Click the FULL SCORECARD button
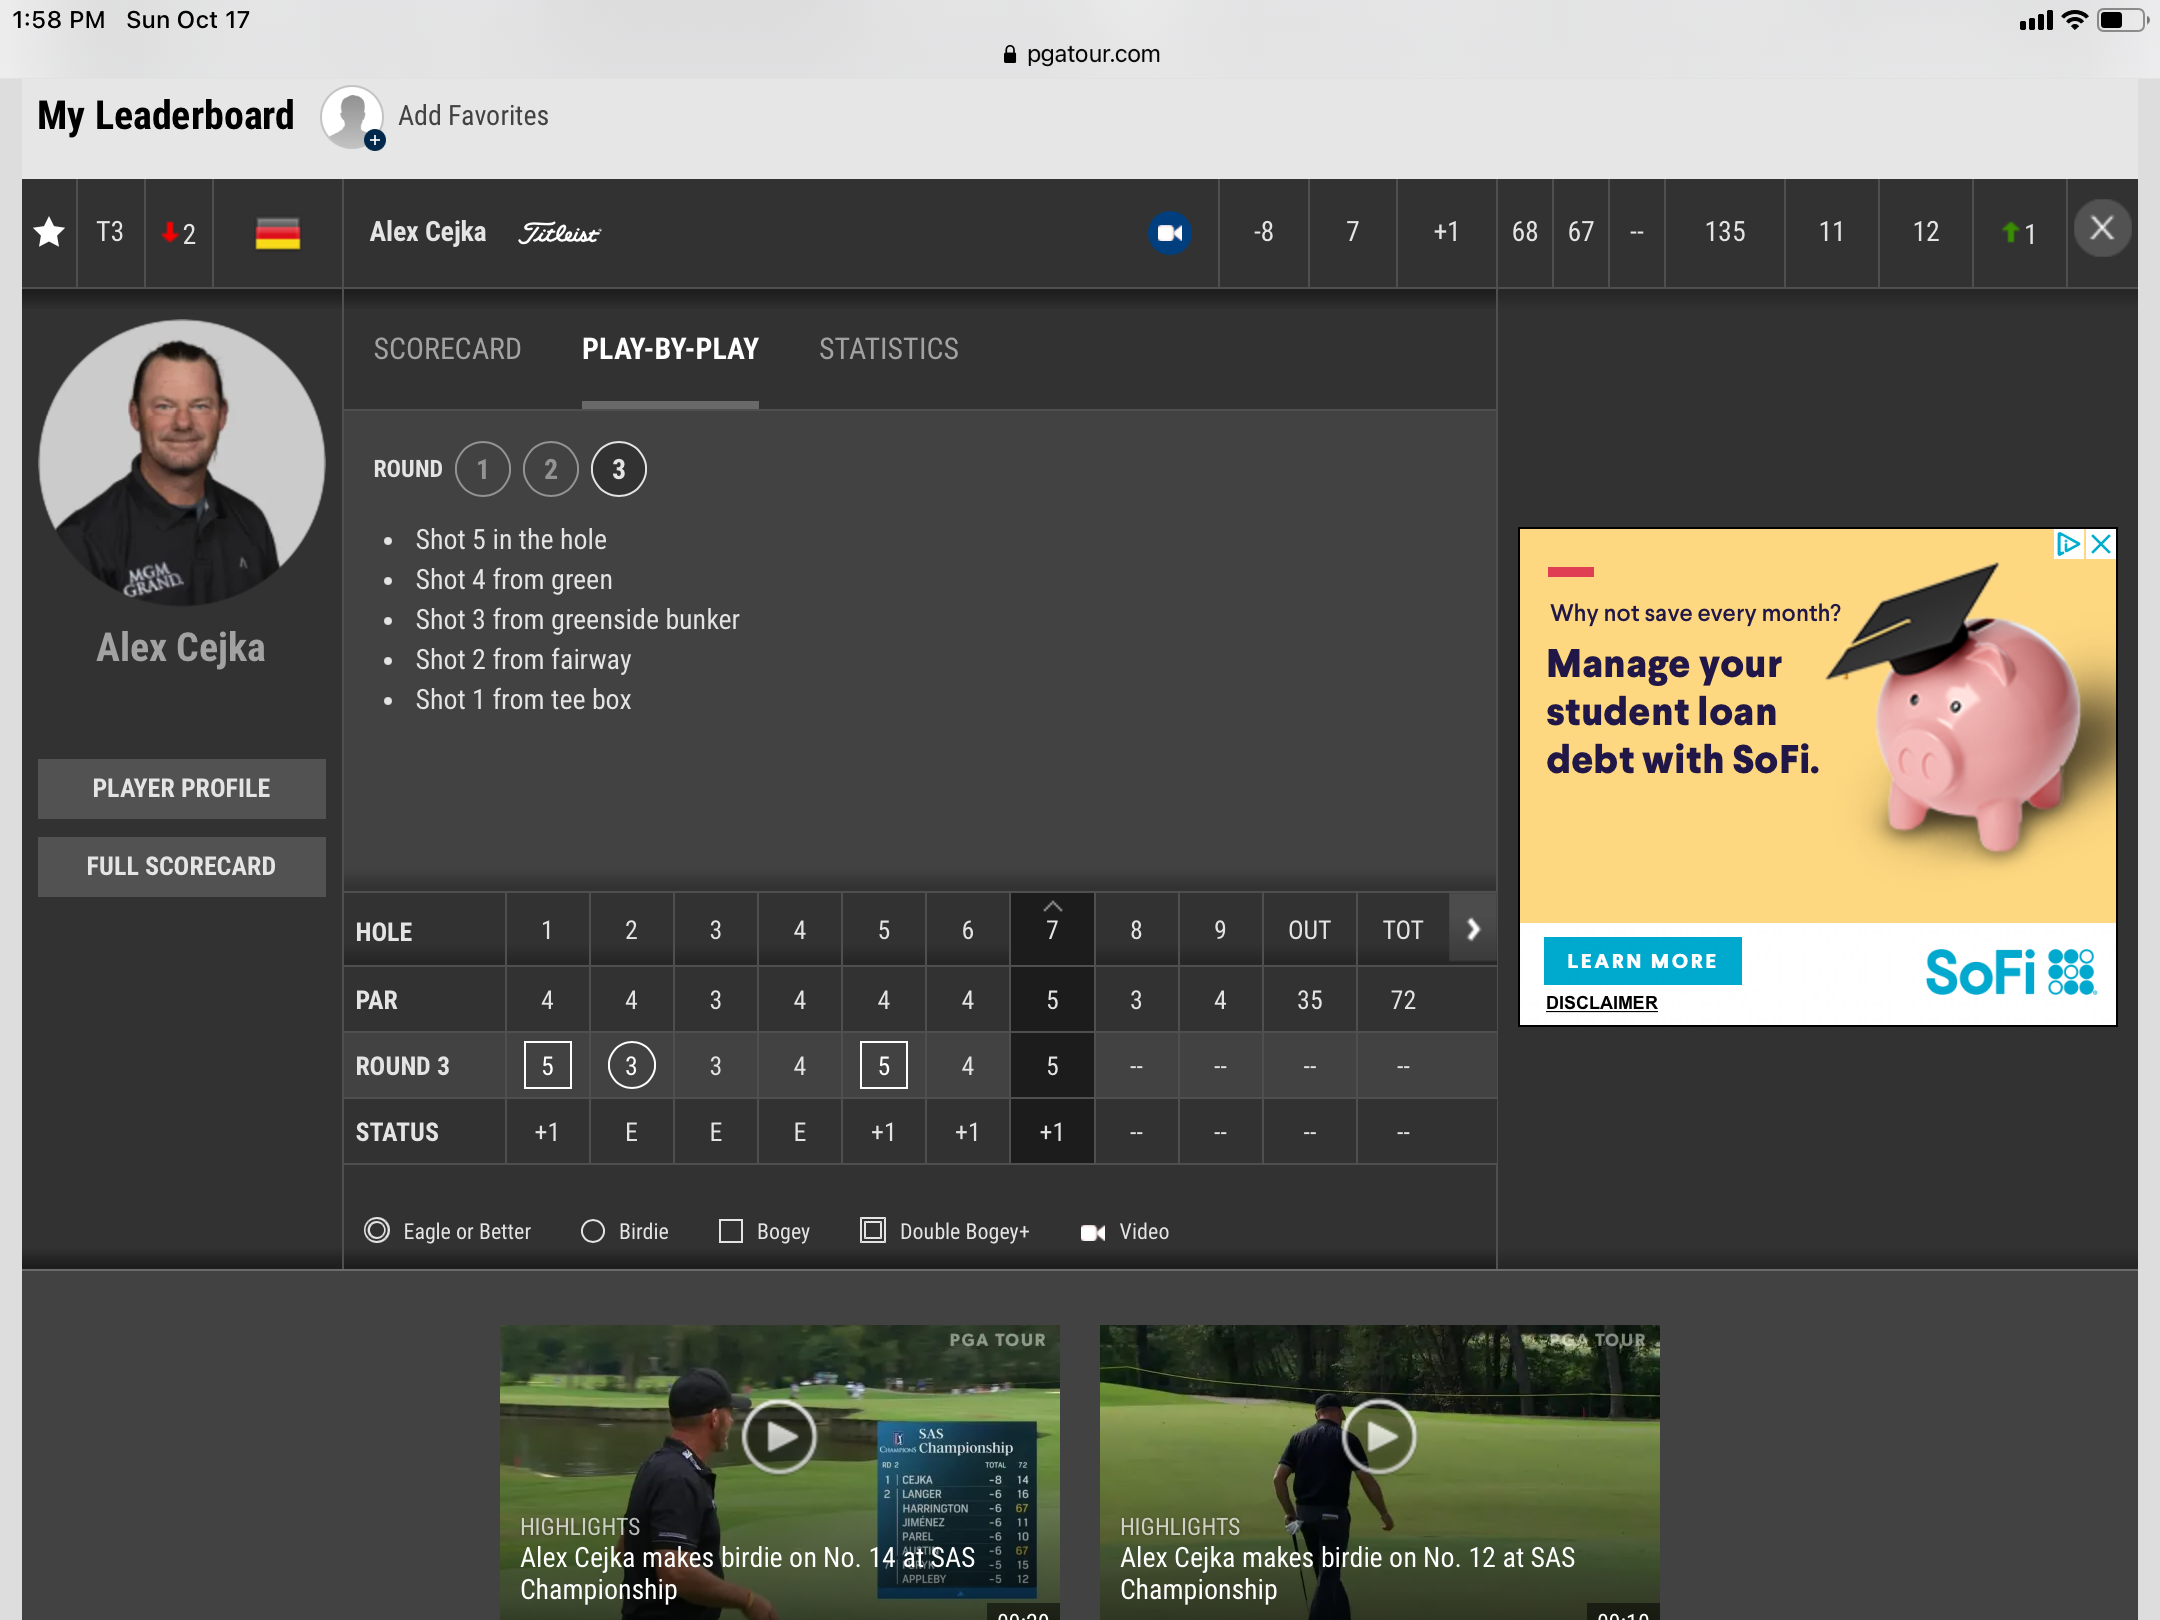The image size is (2160, 1620). pyautogui.click(x=180, y=866)
